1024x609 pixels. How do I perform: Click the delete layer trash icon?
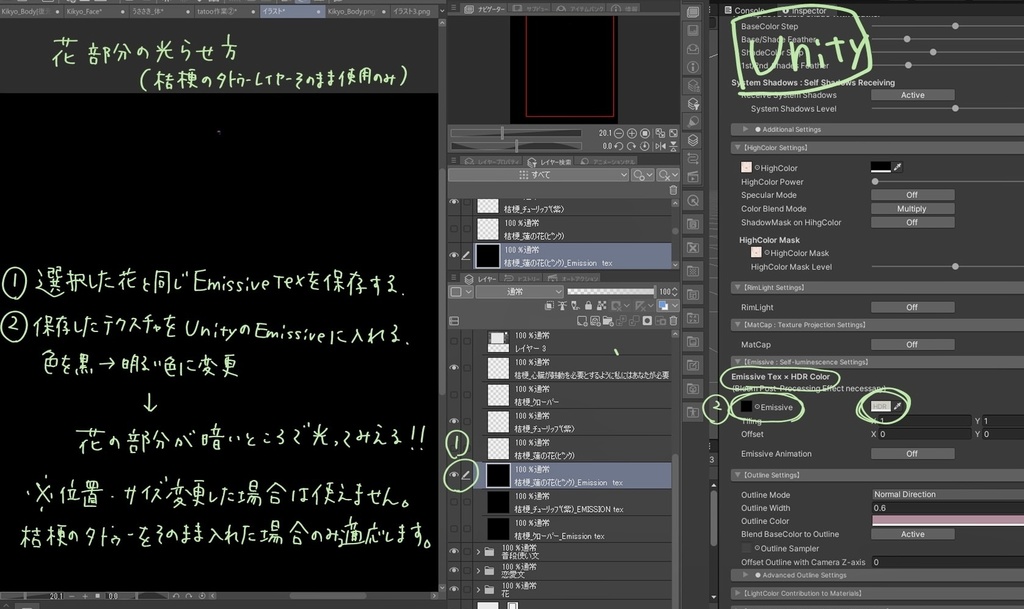(673, 320)
